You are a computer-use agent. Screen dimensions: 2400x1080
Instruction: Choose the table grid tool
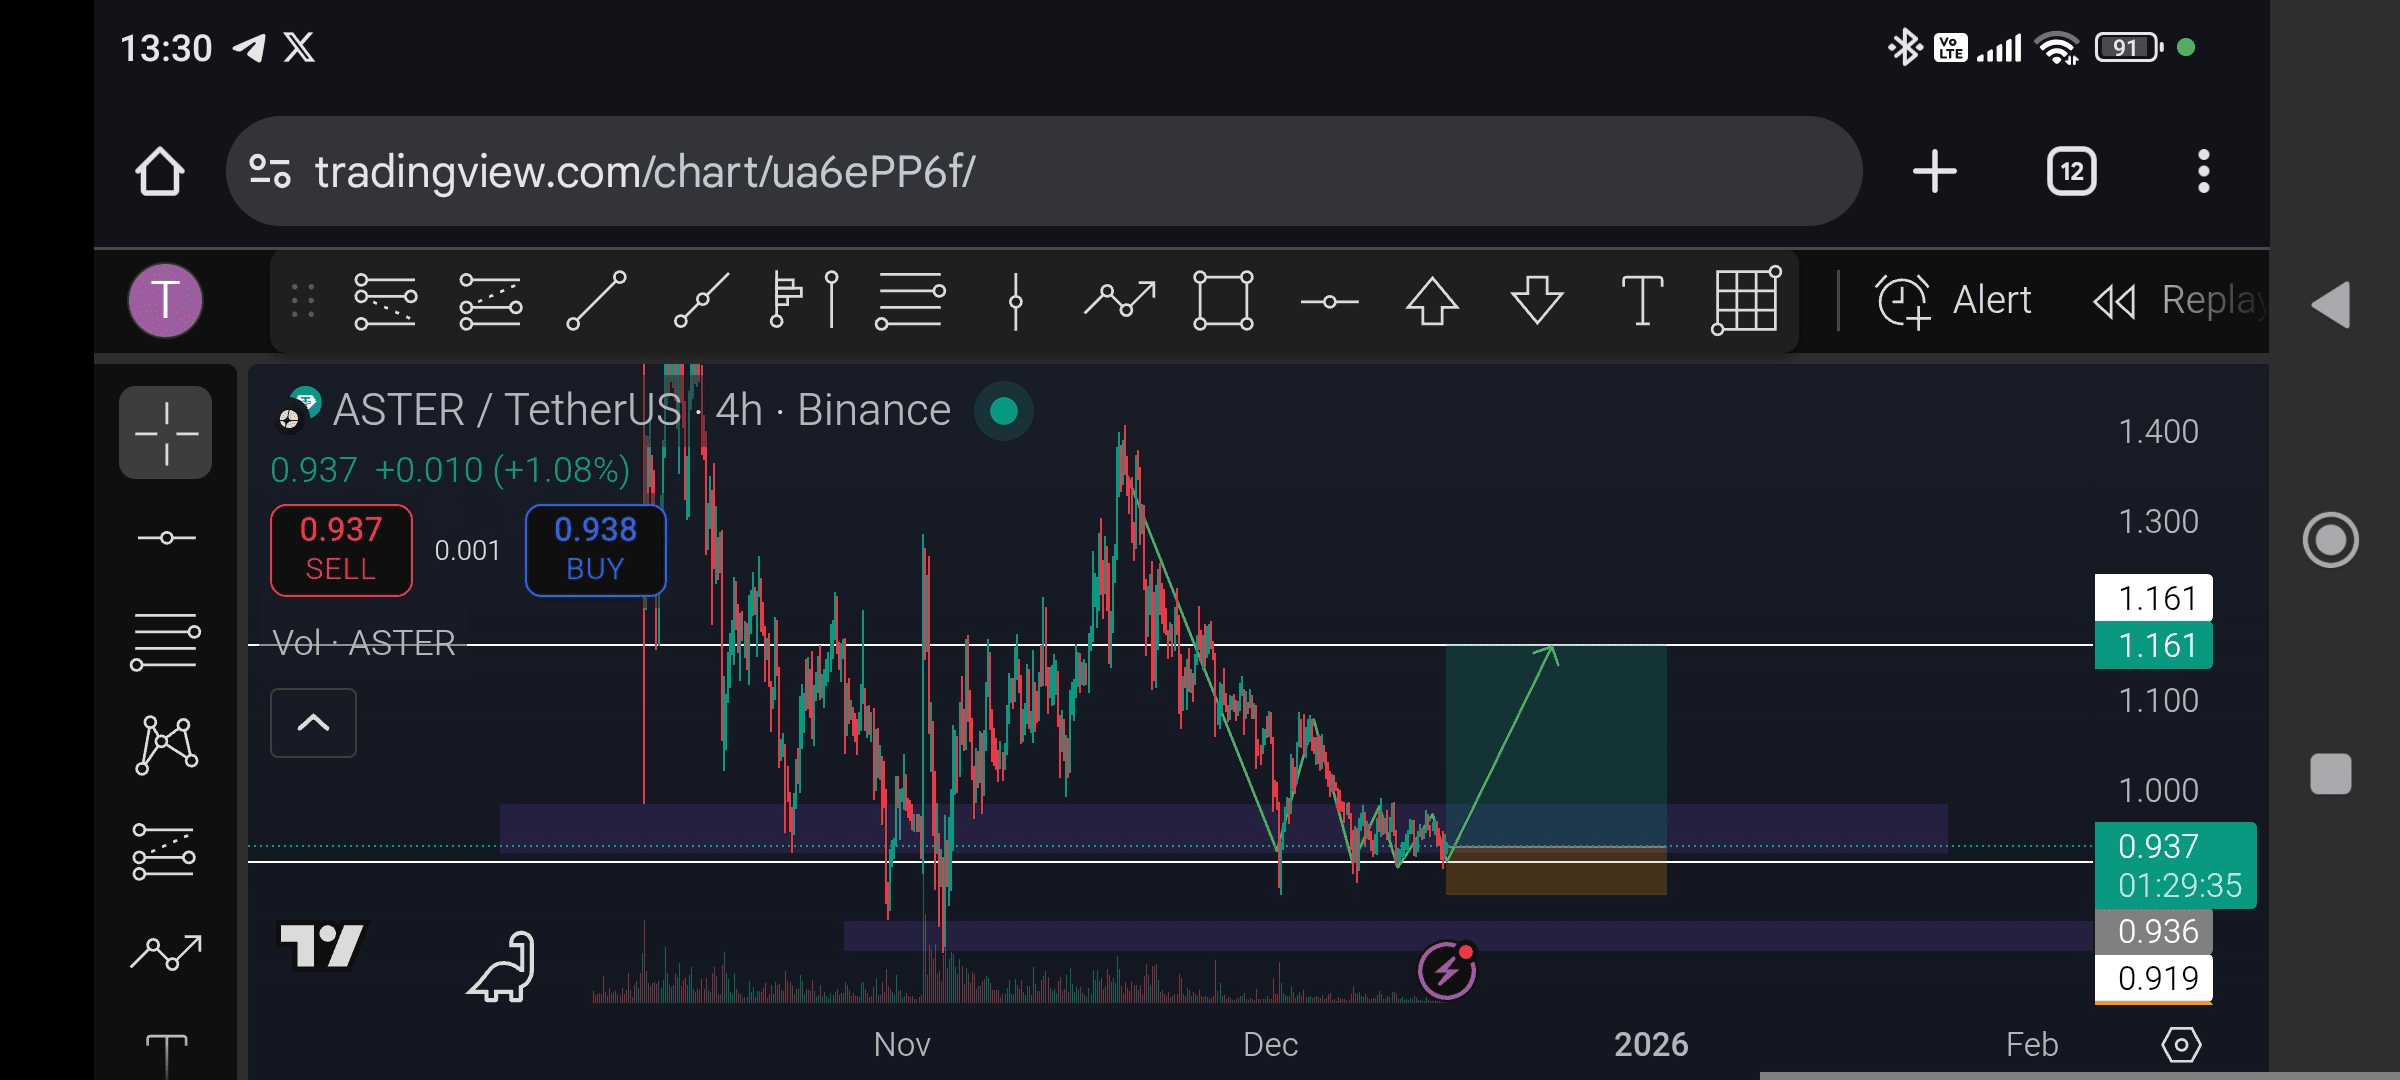[x=1746, y=300]
